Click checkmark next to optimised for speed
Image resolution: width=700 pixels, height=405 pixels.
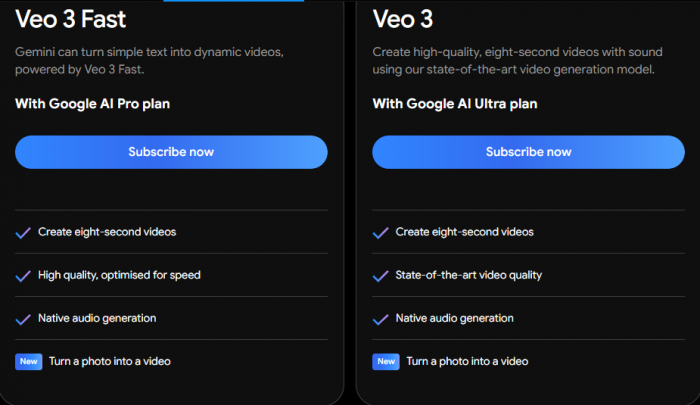[x=23, y=276]
